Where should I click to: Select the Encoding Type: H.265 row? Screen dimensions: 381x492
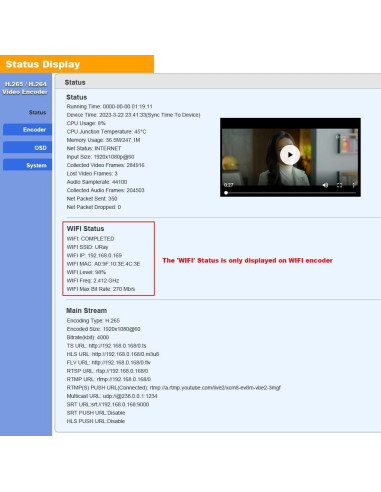coord(93,321)
